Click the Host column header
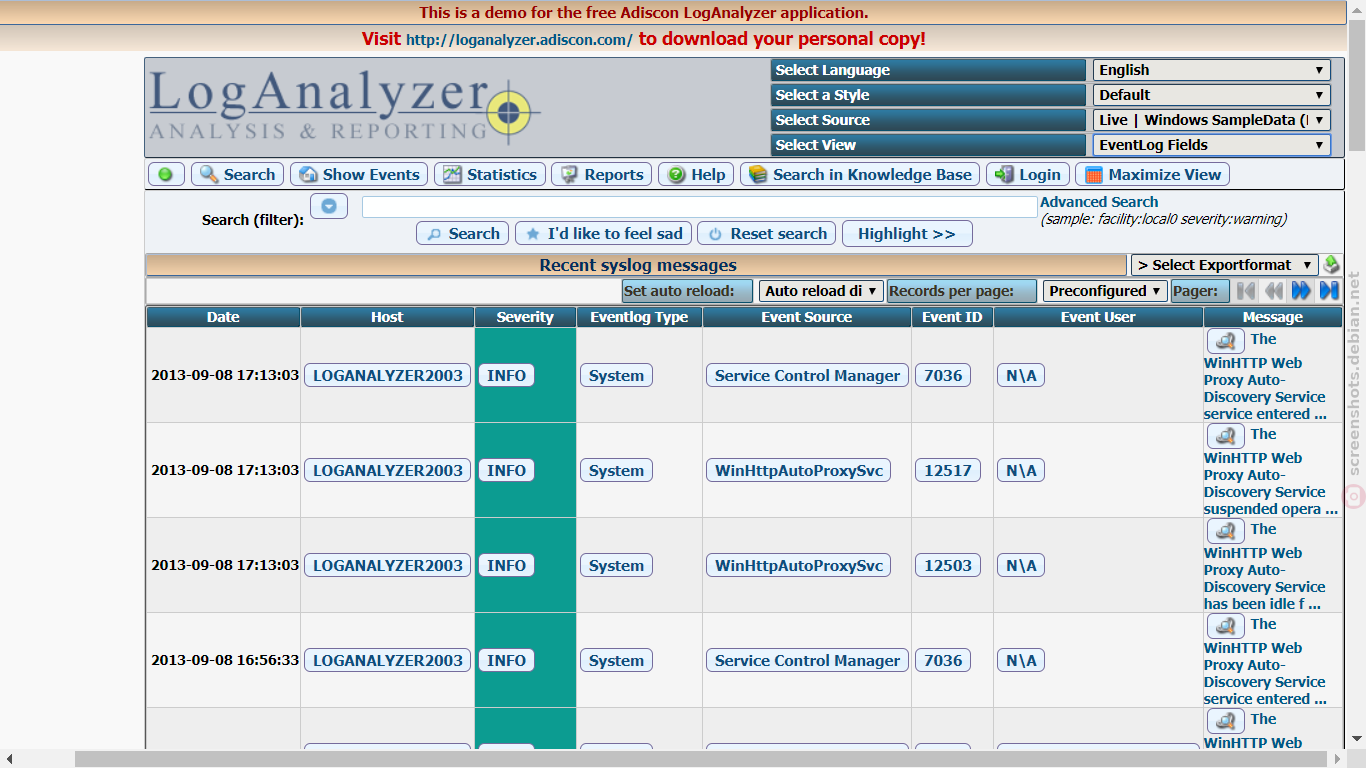 click(x=387, y=317)
